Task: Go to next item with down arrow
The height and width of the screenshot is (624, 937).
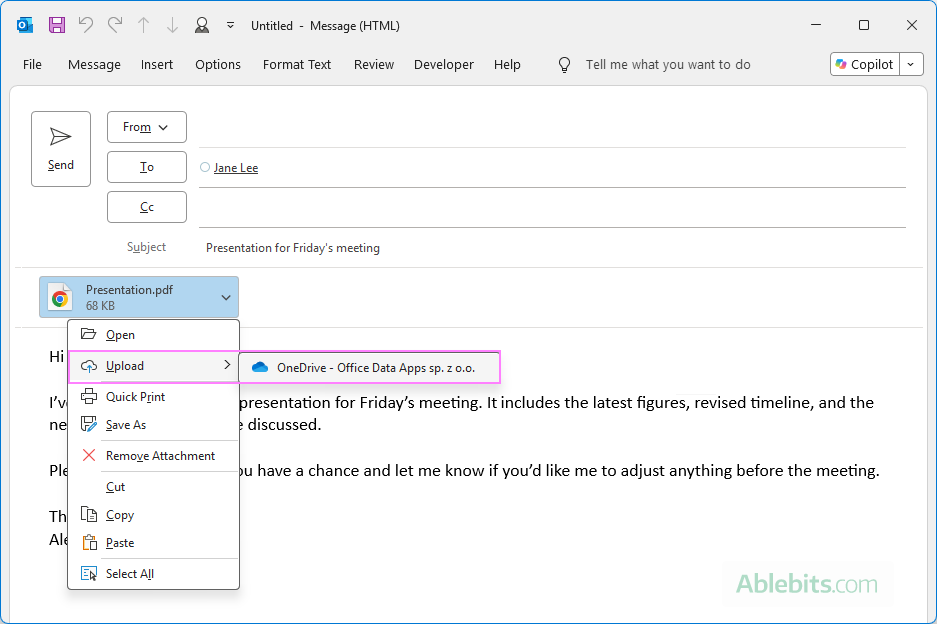Action: (x=172, y=25)
